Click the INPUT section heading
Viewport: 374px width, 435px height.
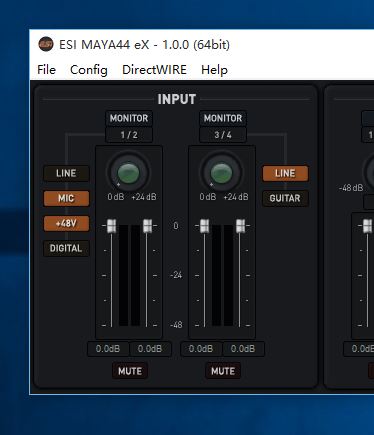177,99
